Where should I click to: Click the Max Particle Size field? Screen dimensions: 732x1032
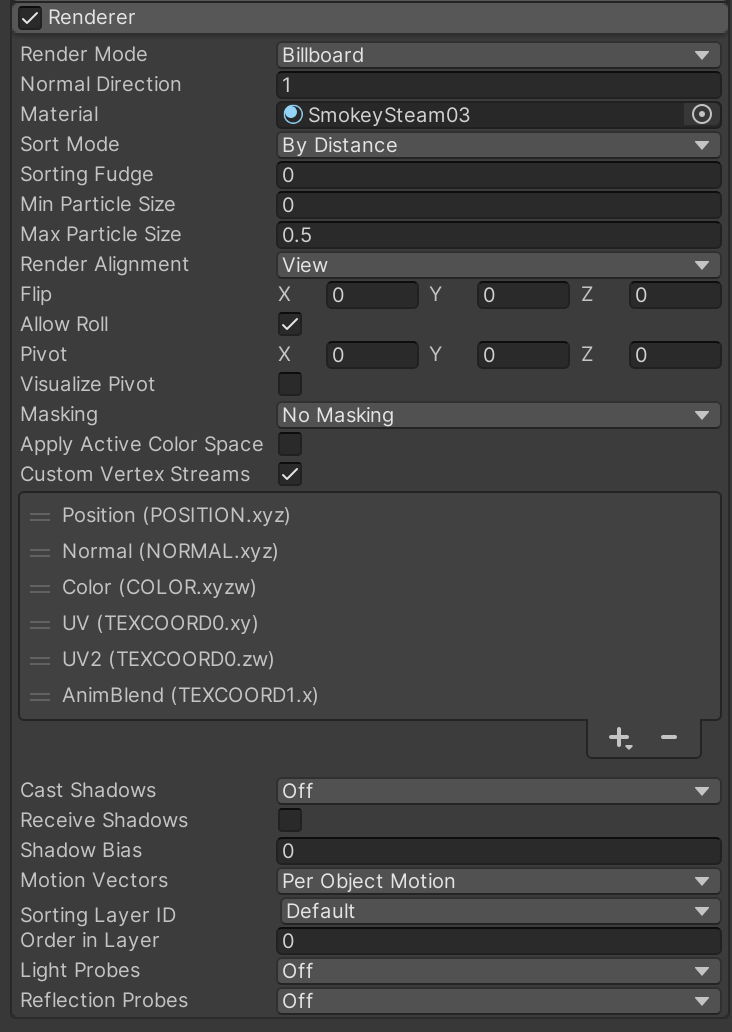(x=498, y=235)
